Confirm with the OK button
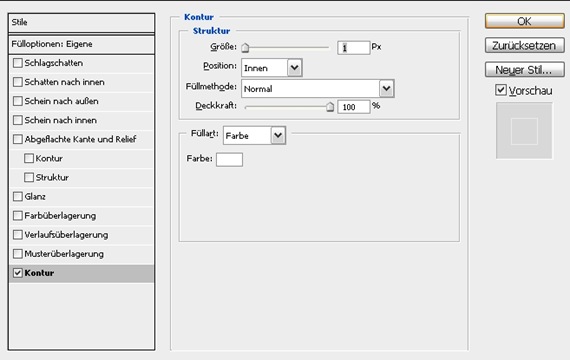 coord(525,21)
